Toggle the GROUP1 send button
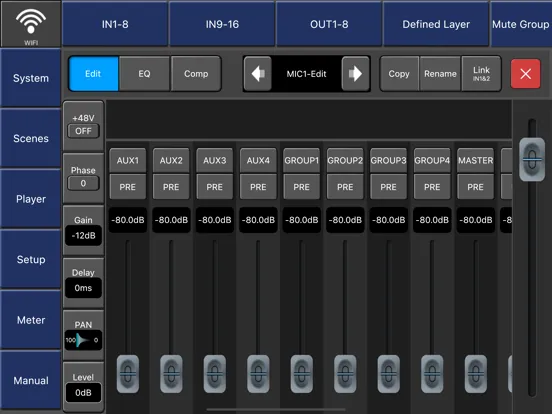The width and height of the screenshot is (552, 414). 301,161
